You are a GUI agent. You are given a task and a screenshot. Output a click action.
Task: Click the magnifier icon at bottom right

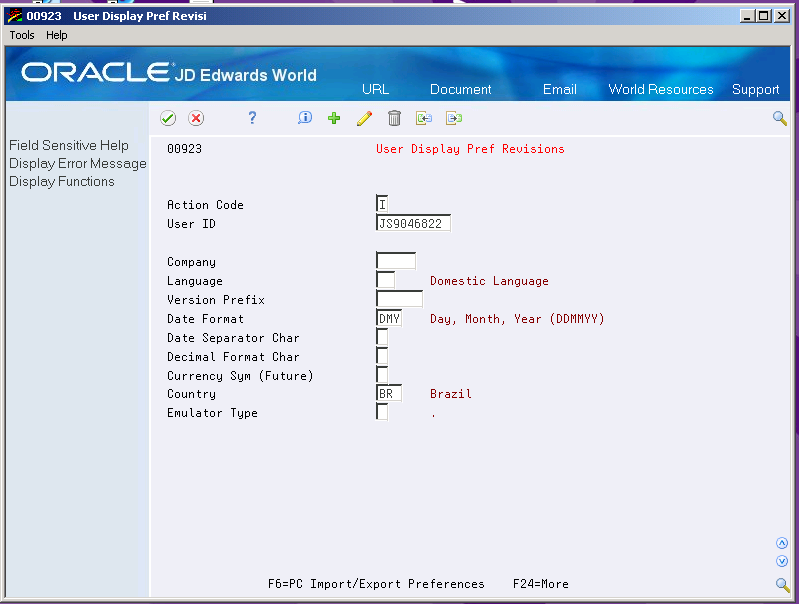point(782,584)
